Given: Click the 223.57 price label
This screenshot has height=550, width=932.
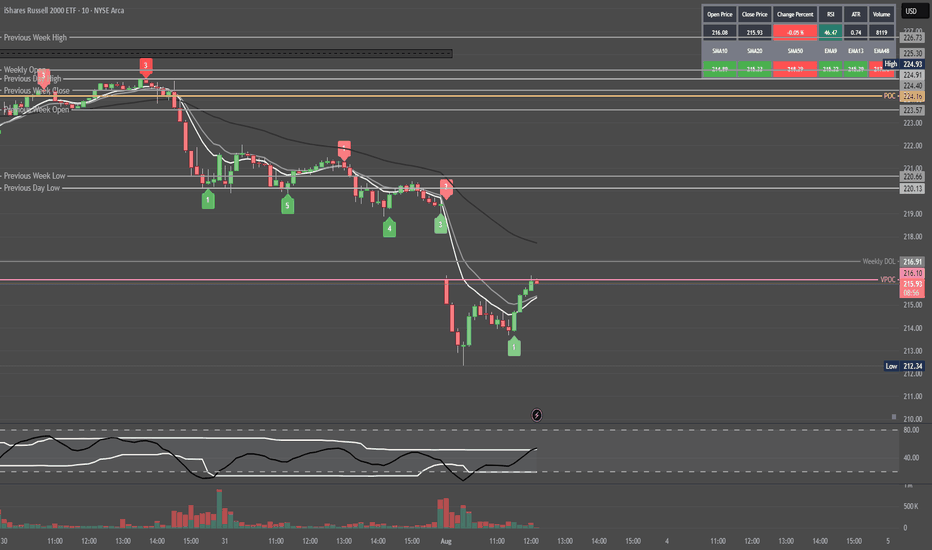Looking at the screenshot, I should coord(912,110).
